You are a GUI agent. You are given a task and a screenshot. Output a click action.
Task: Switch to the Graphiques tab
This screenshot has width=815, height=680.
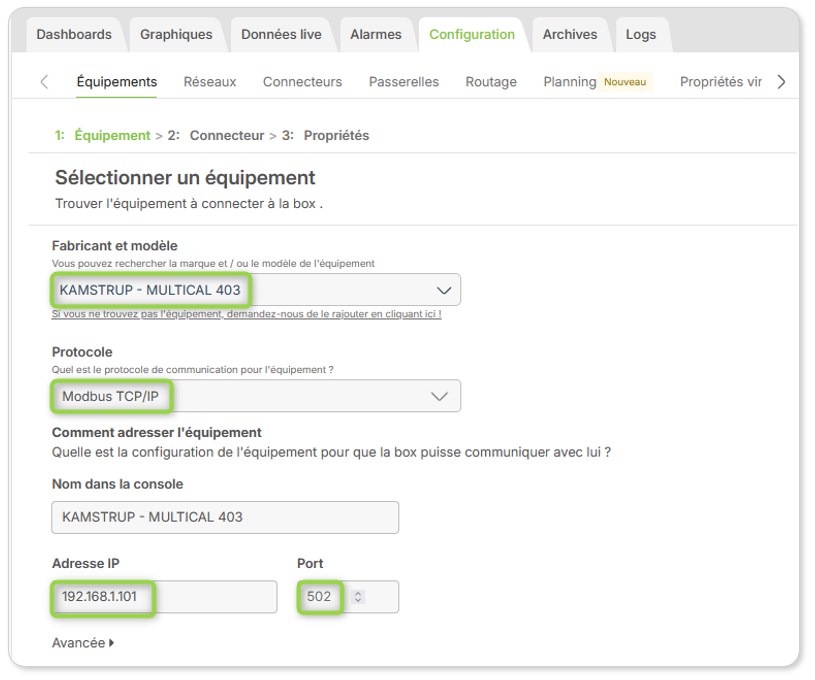click(x=176, y=34)
